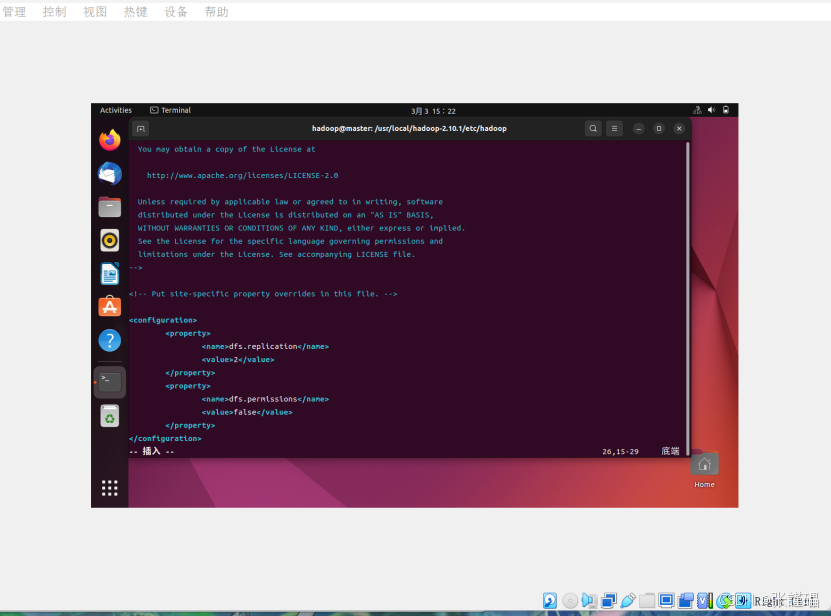Open the Files manager in the dock
This screenshot has height=616, width=831.
point(110,207)
